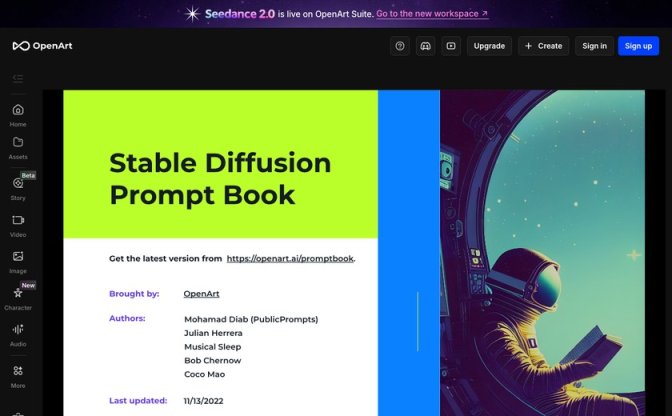Screen dimensions: 672x416
Task: Collapse the left sidebar toggle icon
Action: [x=18, y=78]
